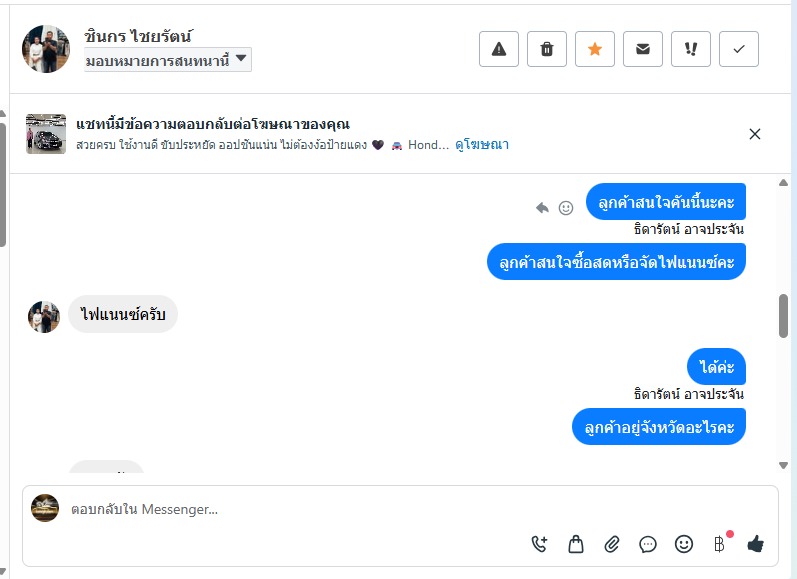
Task: Click the phone call request icon
Action: tap(540, 544)
